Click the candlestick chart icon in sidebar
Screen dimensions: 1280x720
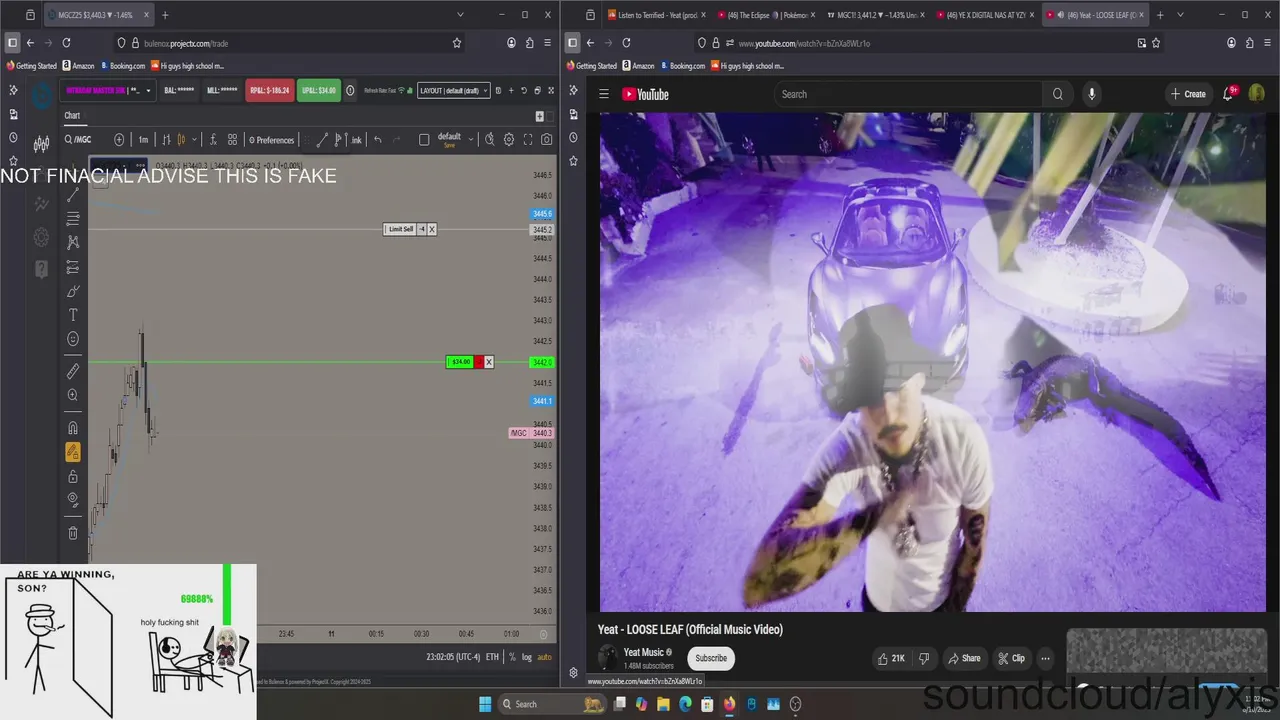point(41,144)
